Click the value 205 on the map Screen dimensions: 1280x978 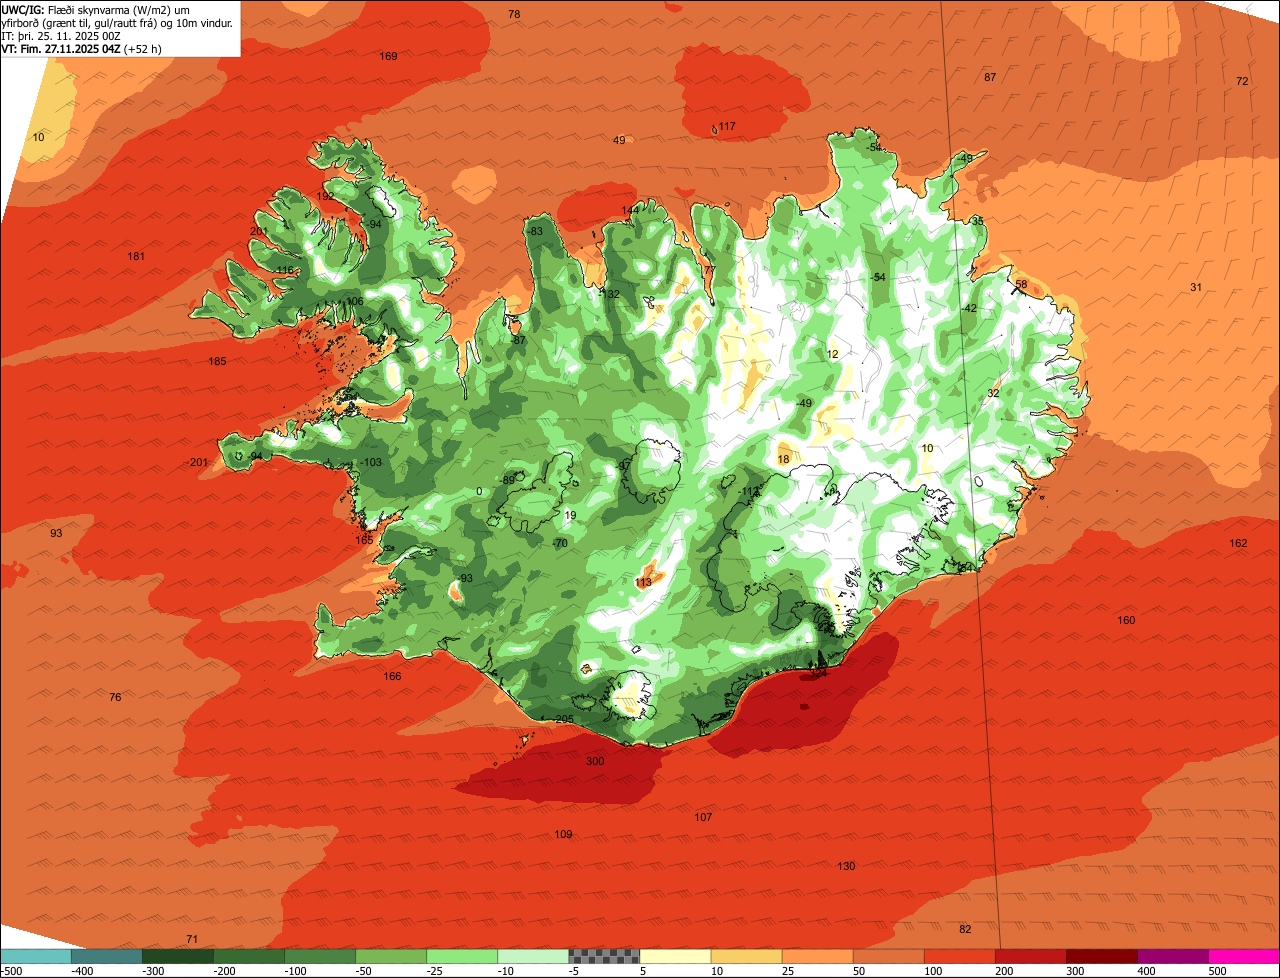click(x=563, y=719)
